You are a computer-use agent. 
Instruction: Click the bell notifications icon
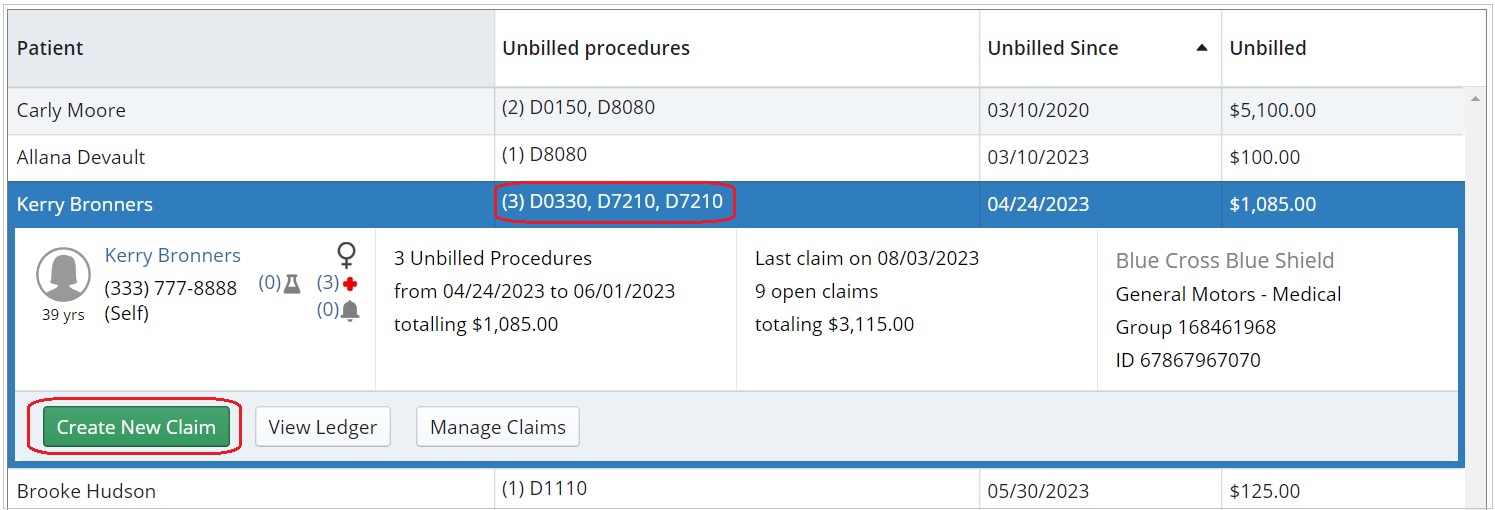click(350, 311)
